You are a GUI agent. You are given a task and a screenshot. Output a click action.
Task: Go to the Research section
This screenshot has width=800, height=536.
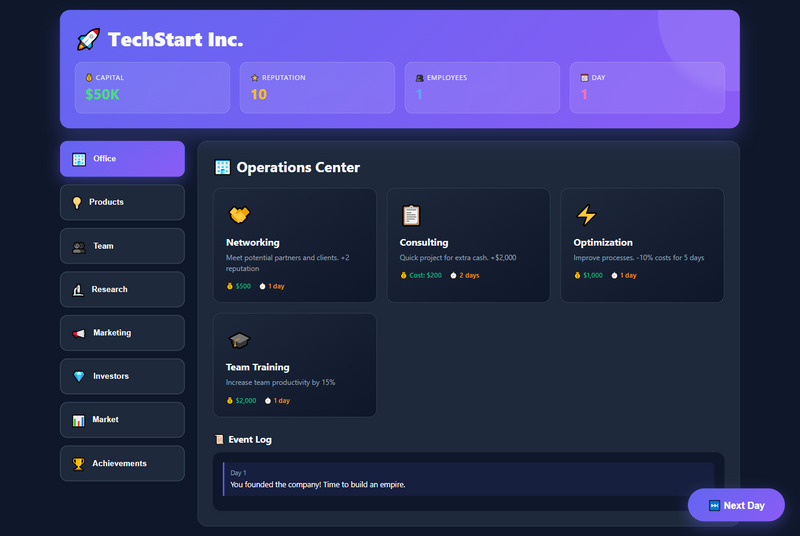pos(122,289)
